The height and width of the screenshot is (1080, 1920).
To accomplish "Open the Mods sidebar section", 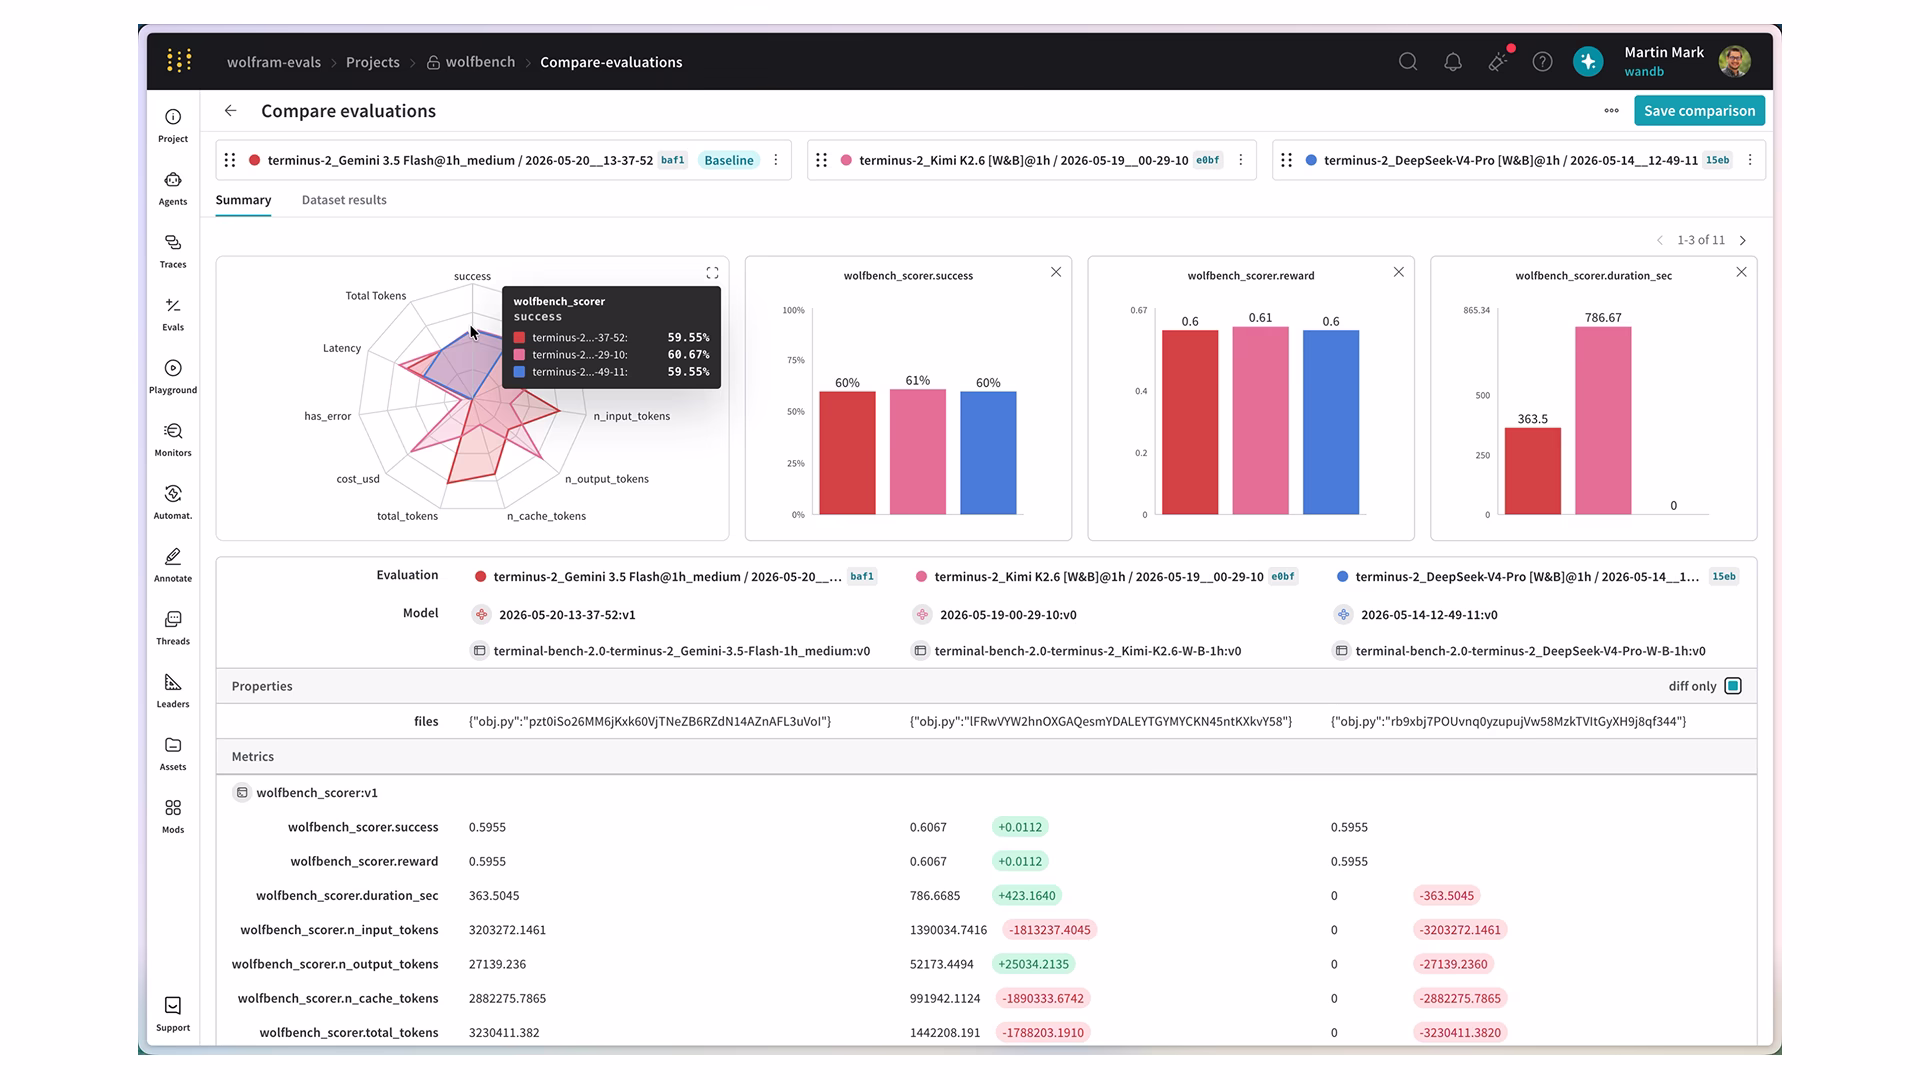I will point(173,817).
